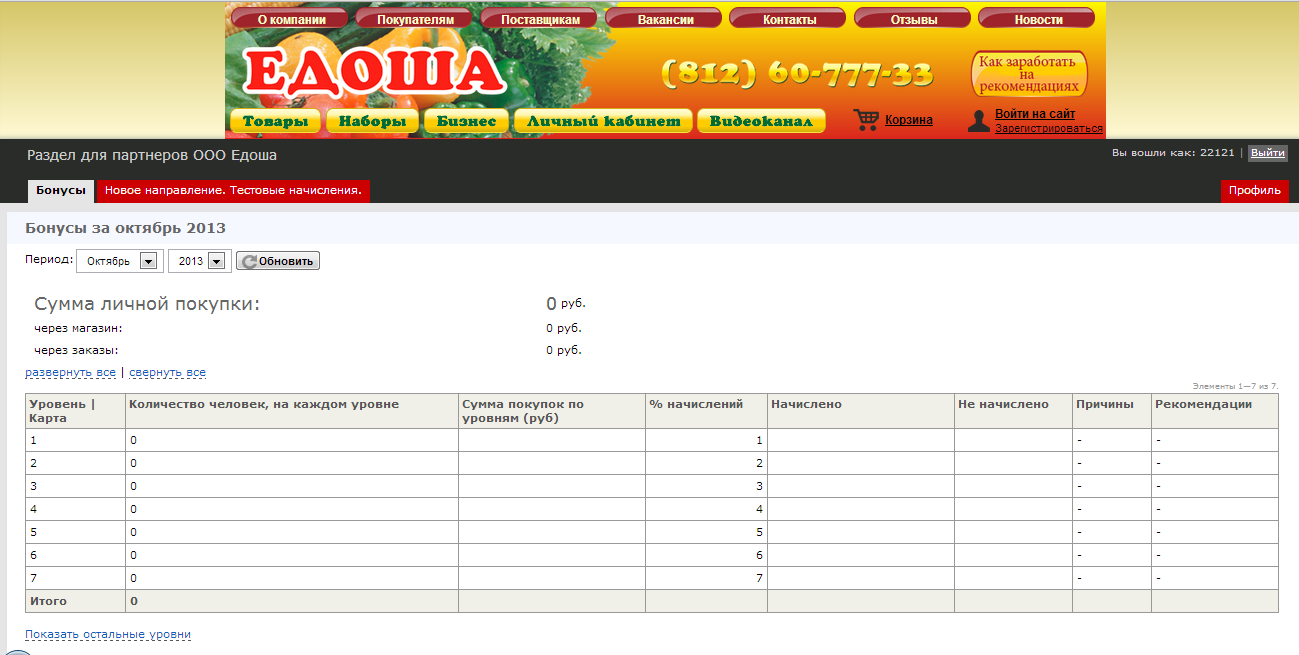Open Поставщикам menu item
Viewport: 1299px width, 655px height.
[540, 19]
